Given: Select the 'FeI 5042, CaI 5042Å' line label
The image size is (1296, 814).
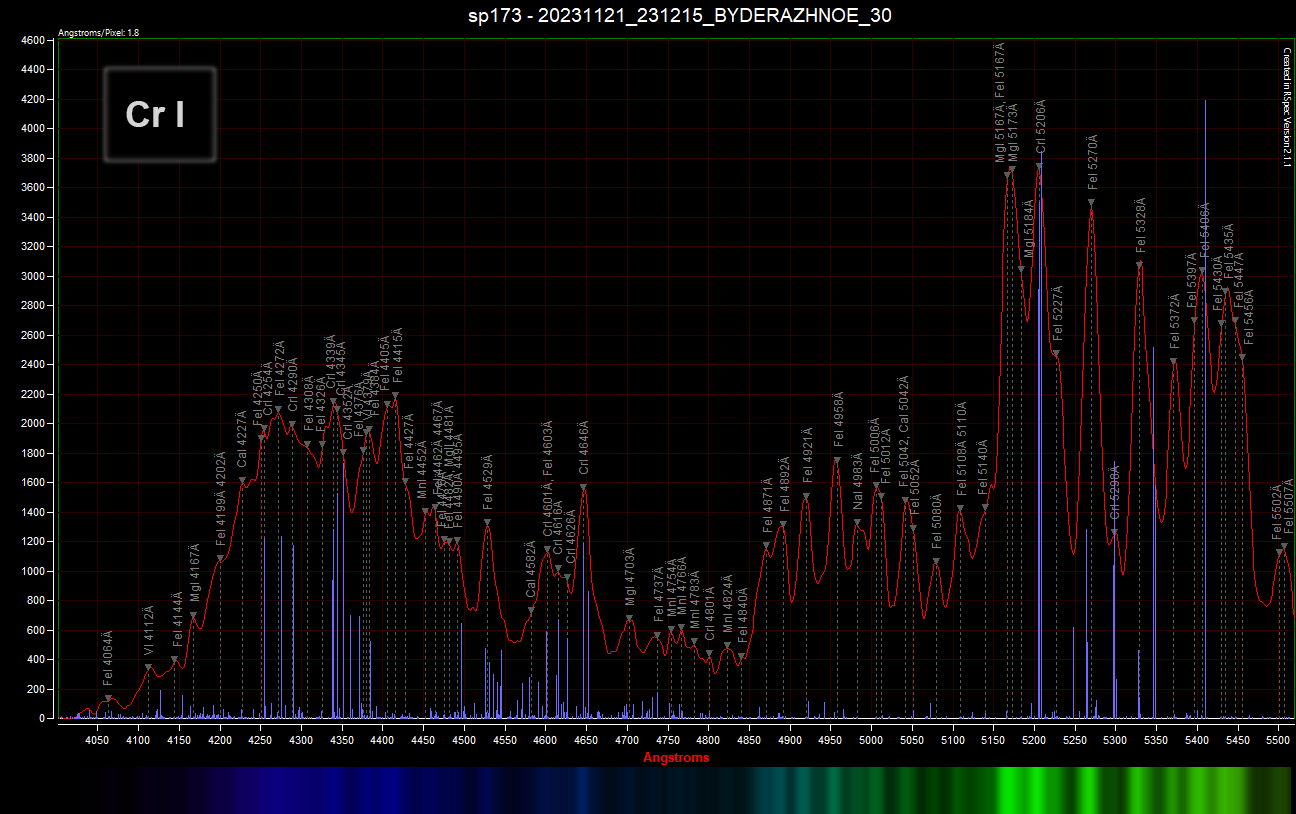Looking at the screenshot, I should 904,432.
